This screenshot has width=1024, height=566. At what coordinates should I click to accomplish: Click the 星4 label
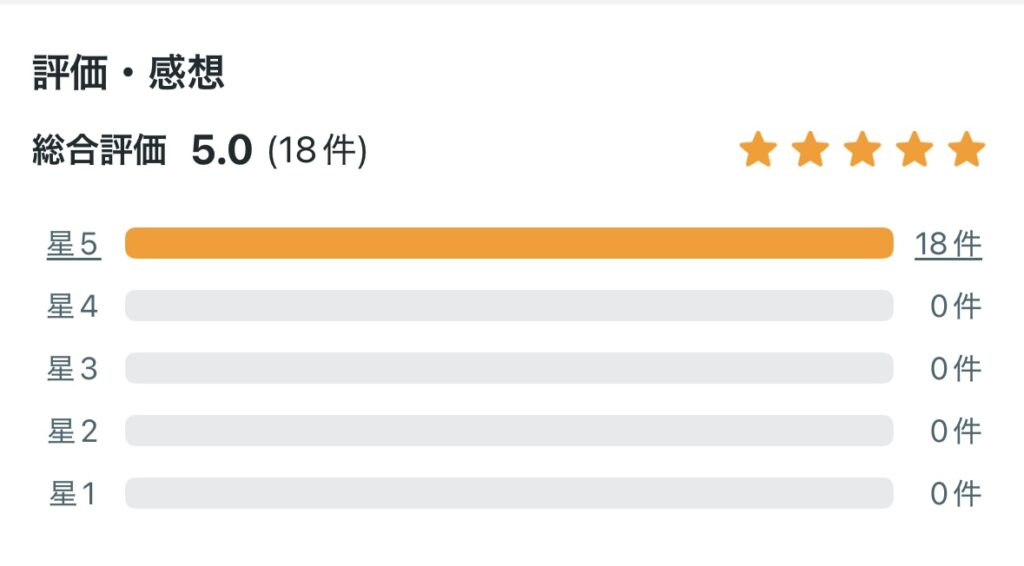[72, 306]
